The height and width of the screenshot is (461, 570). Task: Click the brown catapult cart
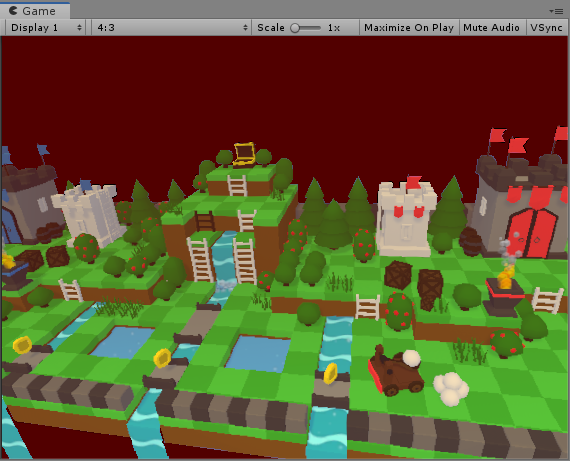[x=396, y=371]
